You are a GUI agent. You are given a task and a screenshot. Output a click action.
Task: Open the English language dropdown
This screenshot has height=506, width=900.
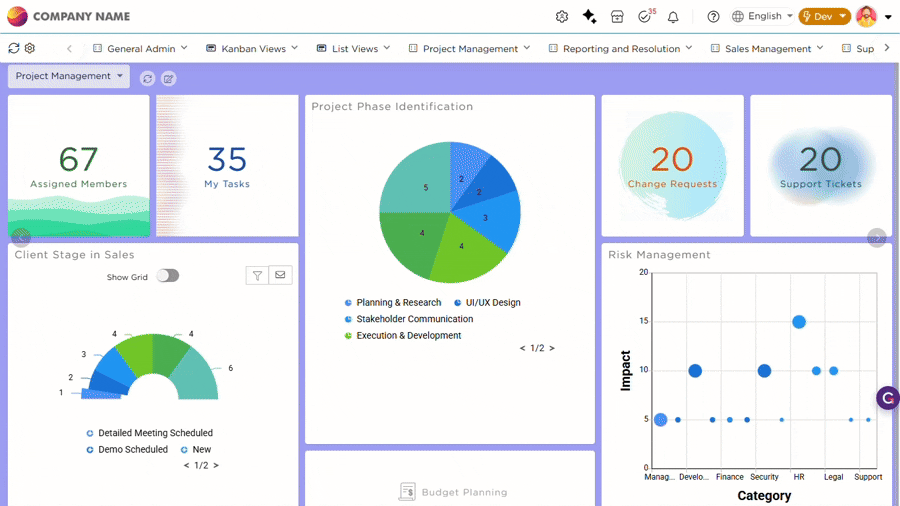[x=763, y=17]
